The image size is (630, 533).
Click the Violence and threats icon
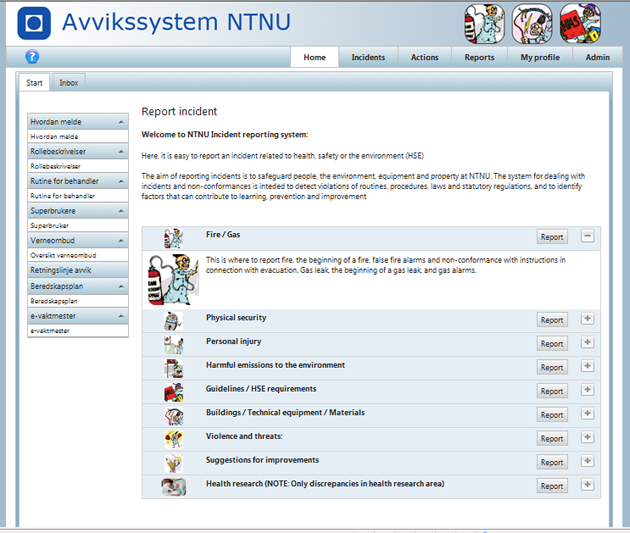173,440
